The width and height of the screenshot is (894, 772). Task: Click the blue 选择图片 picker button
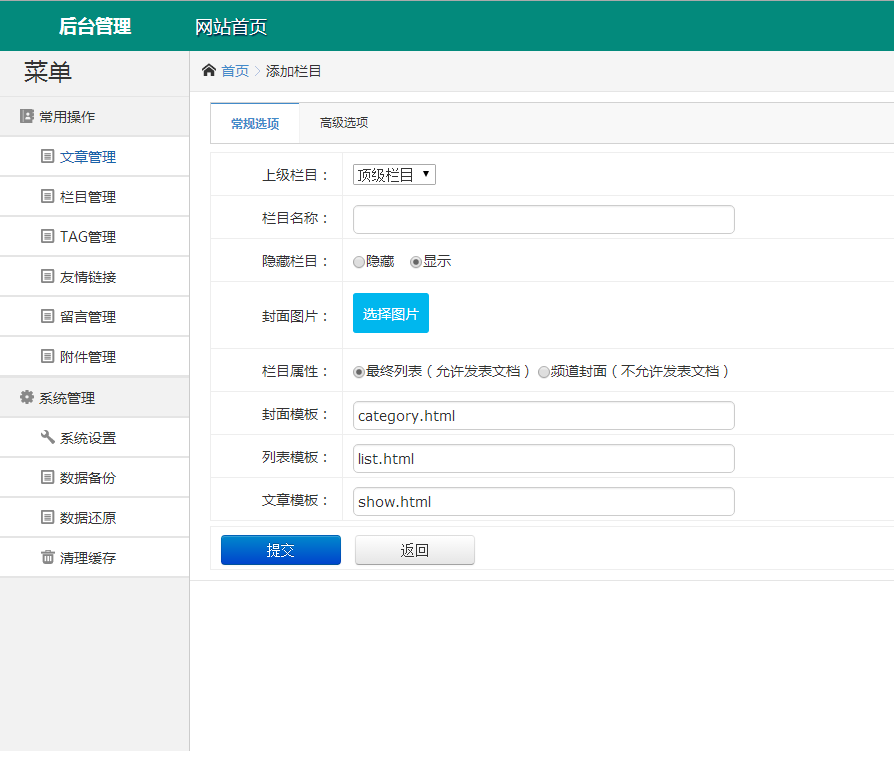[x=390, y=312]
